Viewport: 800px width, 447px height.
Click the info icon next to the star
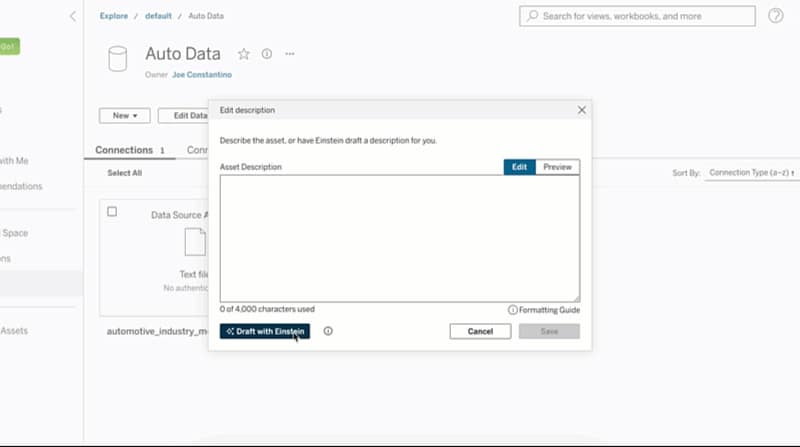click(267, 54)
